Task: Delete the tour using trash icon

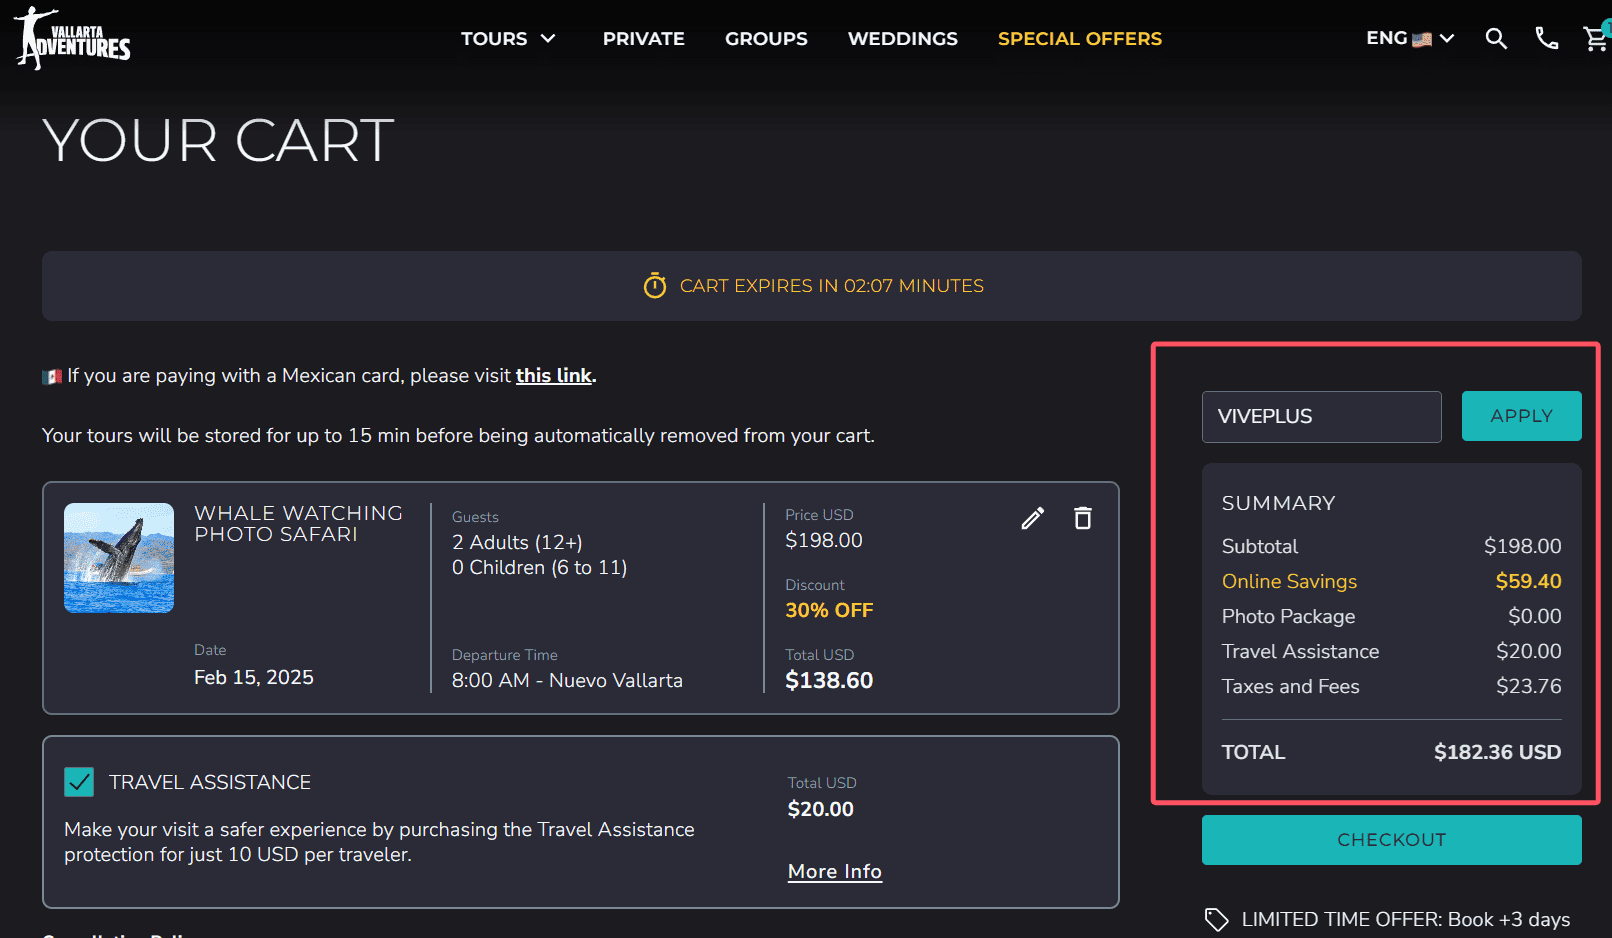Action: click(1083, 518)
